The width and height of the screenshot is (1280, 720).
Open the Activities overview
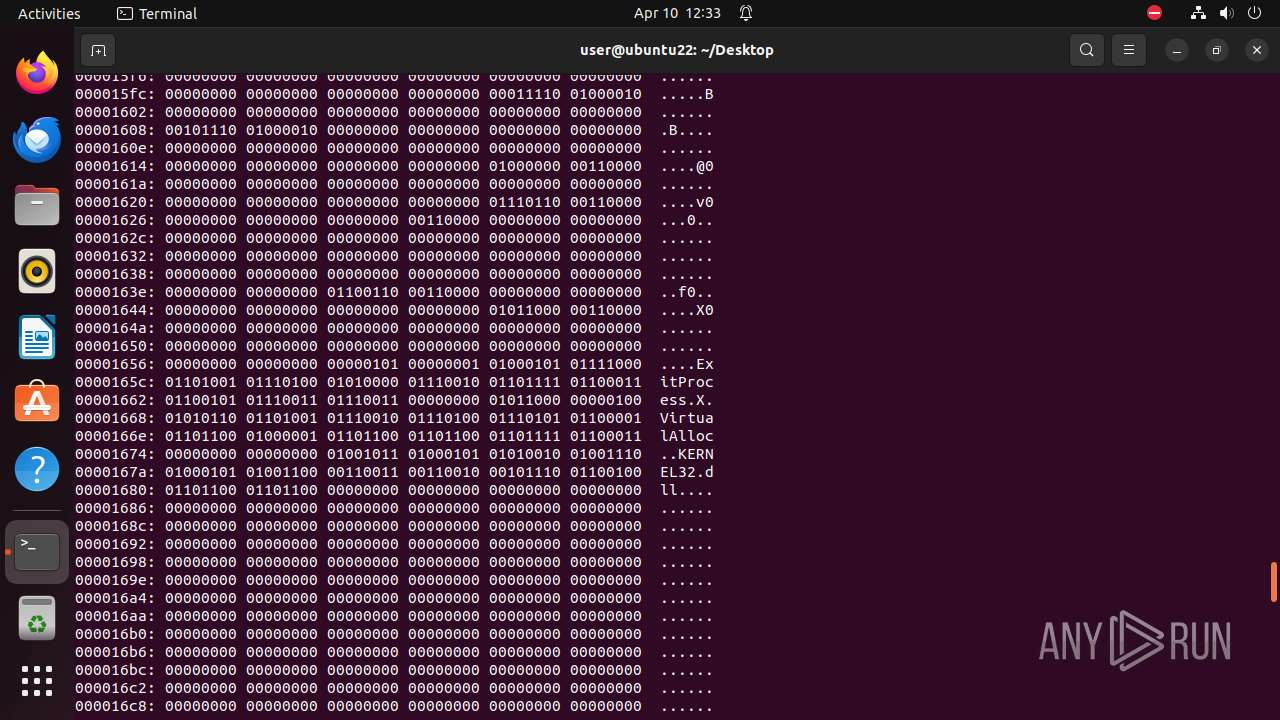point(49,13)
